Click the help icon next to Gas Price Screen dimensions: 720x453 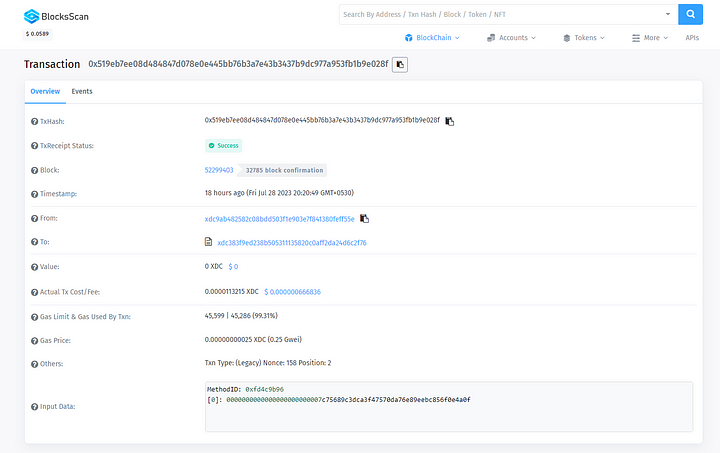click(x=35, y=340)
